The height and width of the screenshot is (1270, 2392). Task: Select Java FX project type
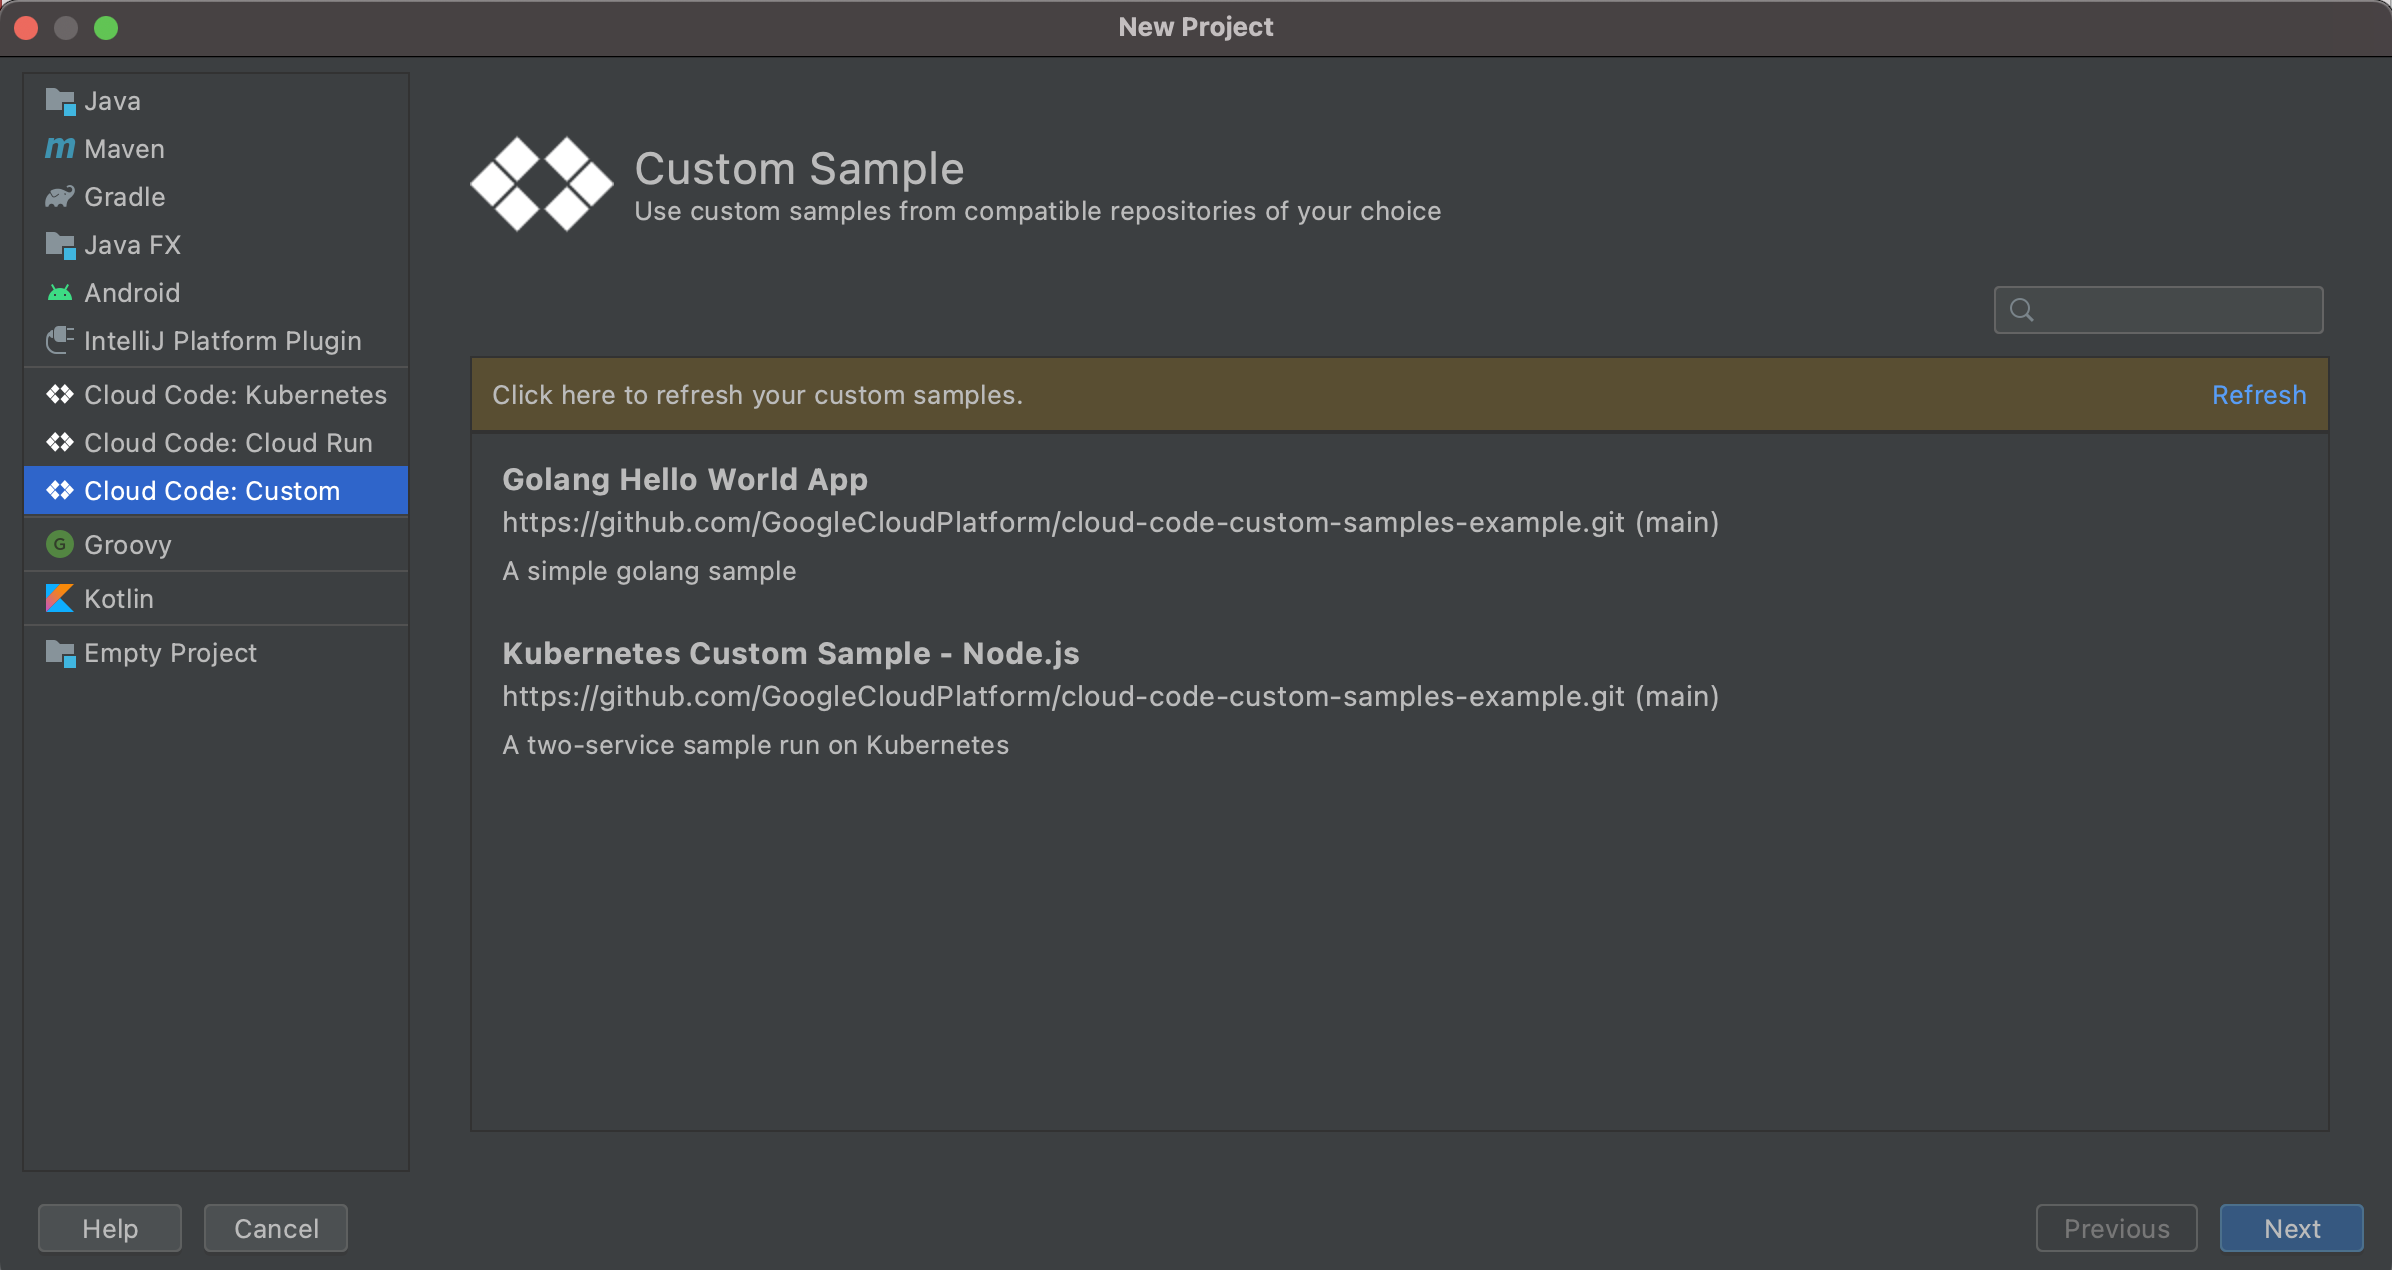click(x=133, y=244)
